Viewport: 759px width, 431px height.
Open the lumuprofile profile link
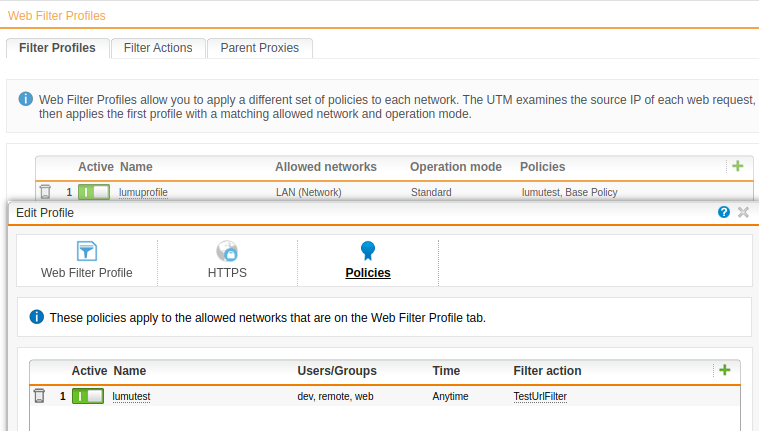point(142,192)
